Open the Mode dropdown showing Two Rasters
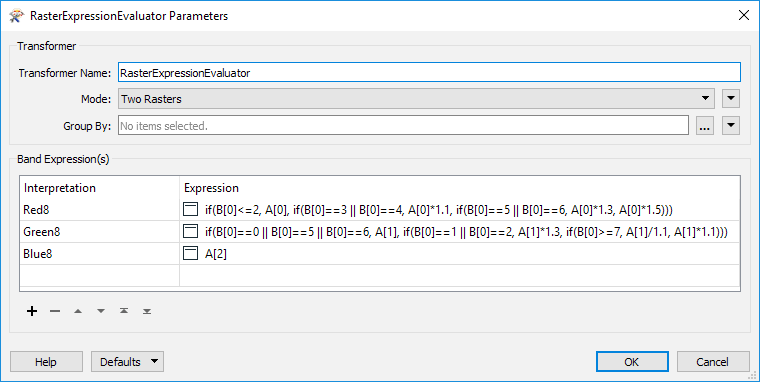Screen dimensions: 760x382 tap(416, 99)
